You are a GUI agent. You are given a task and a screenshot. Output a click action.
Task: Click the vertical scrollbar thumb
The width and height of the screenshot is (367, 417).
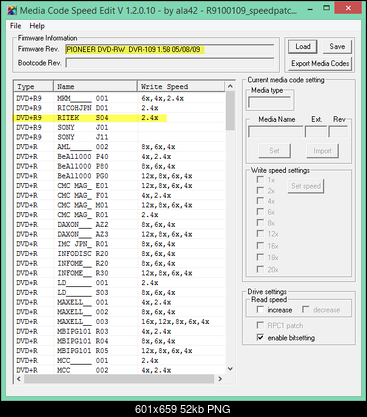point(230,110)
